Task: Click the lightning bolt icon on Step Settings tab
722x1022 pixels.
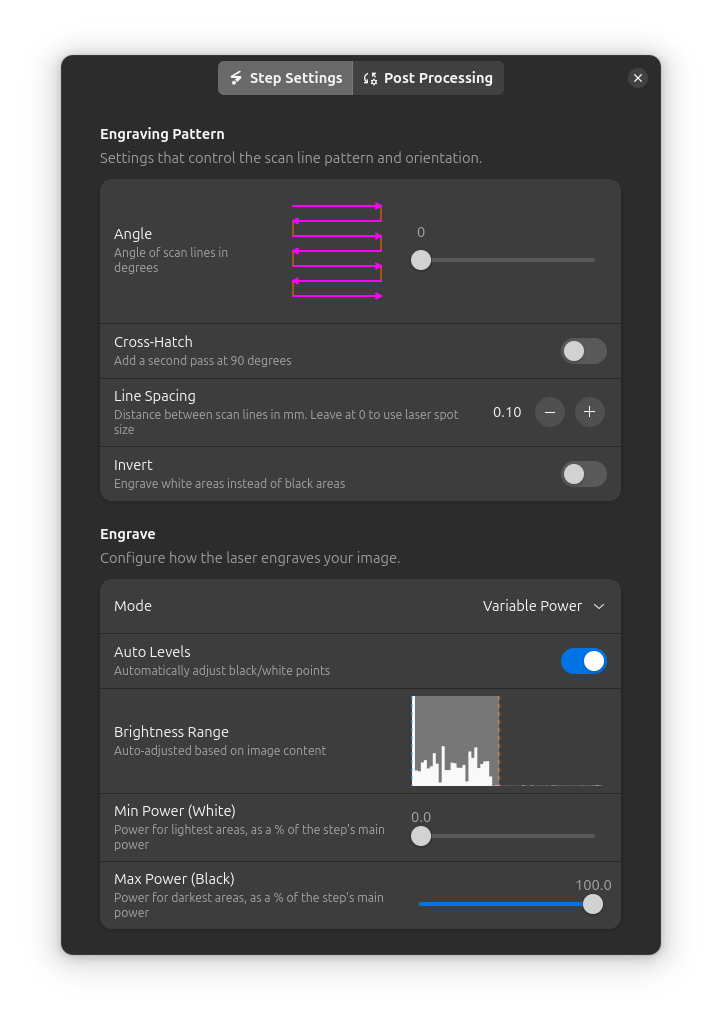Action: tap(236, 77)
